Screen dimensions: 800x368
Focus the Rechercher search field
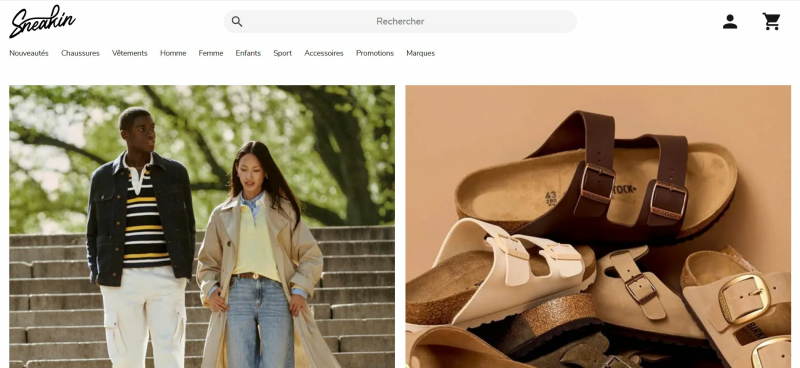[x=400, y=21]
